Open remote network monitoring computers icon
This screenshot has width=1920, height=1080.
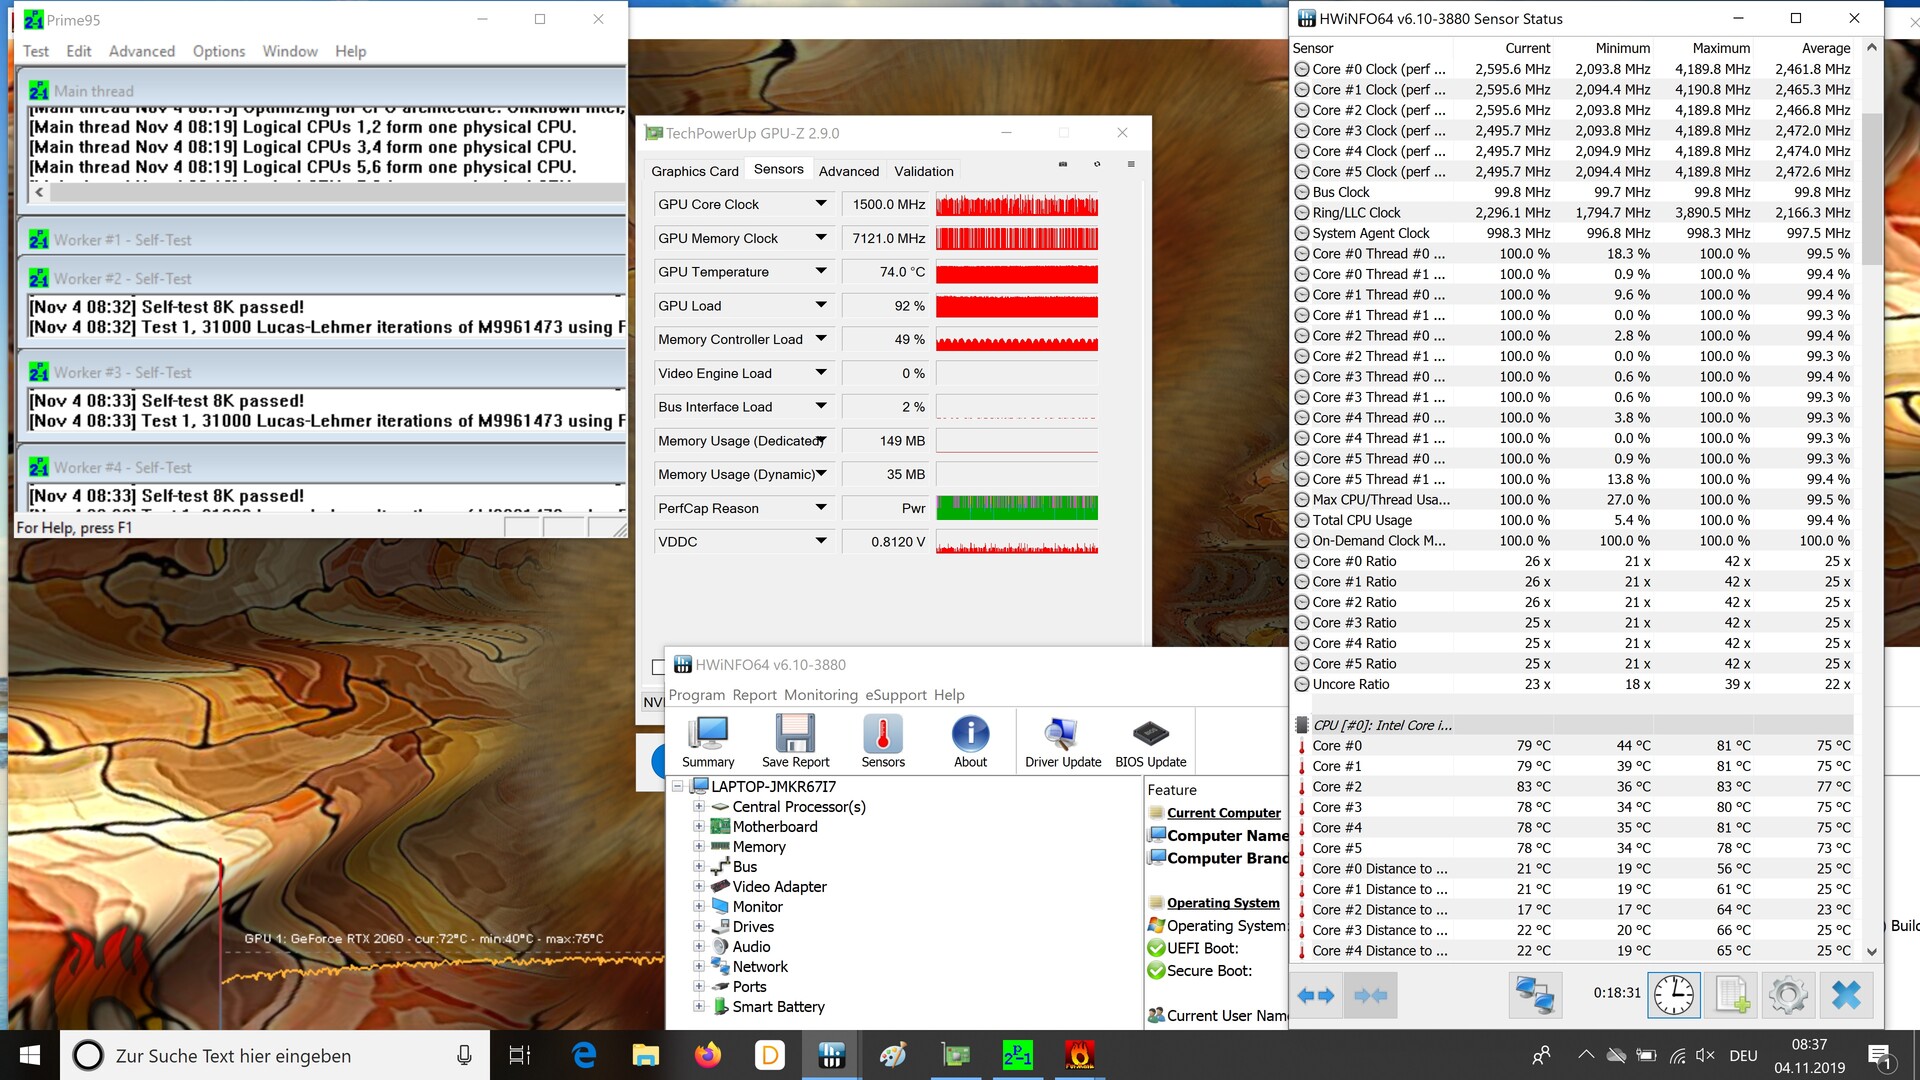point(1535,995)
